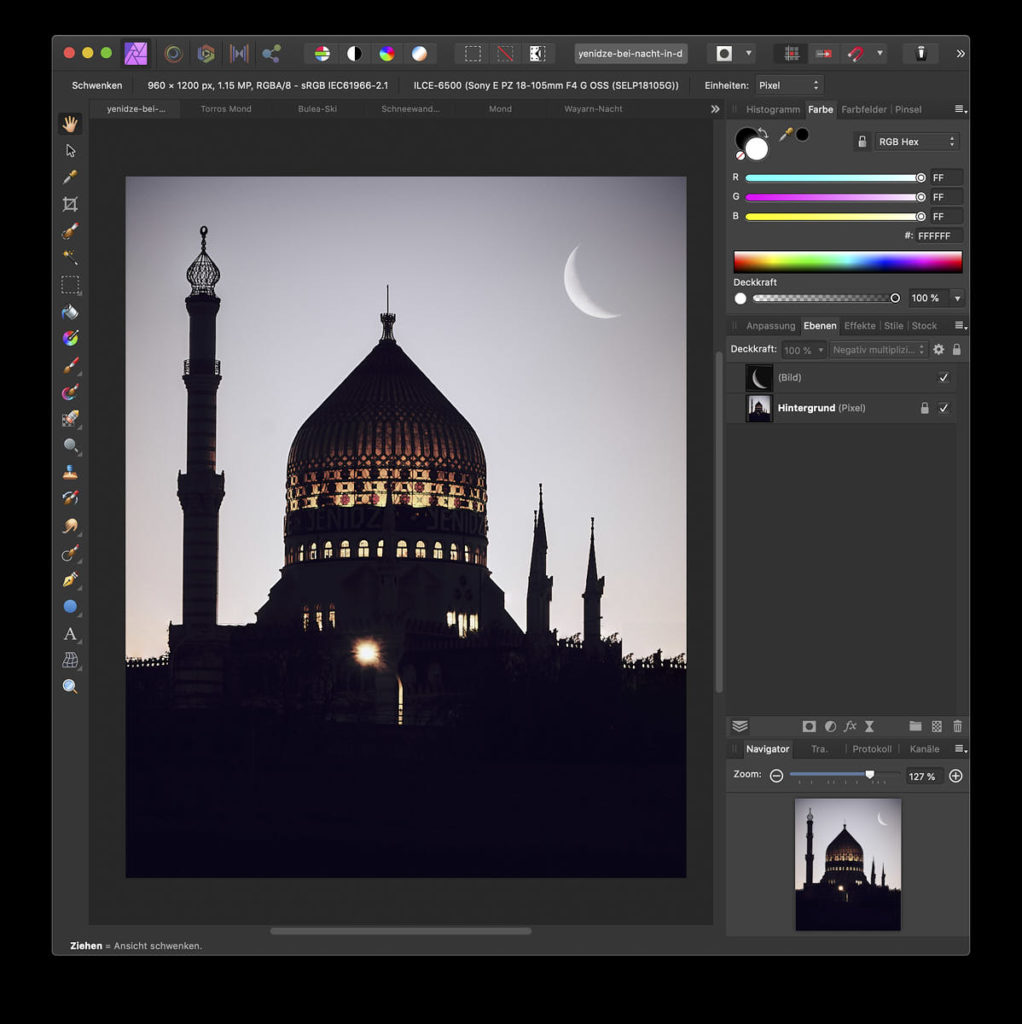The width and height of the screenshot is (1022, 1024).
Task: Open layer effects via the fx button
Action: click(x=850, y=727)
